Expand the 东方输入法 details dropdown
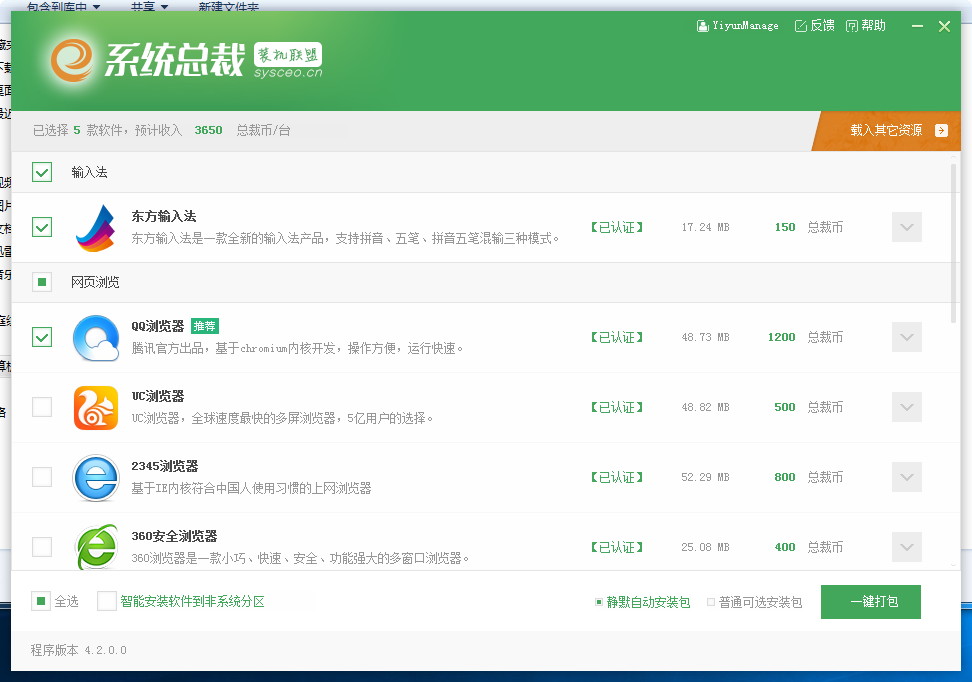Screen dimensions: 972x682 pyautogui.click(x=906, y=227)
